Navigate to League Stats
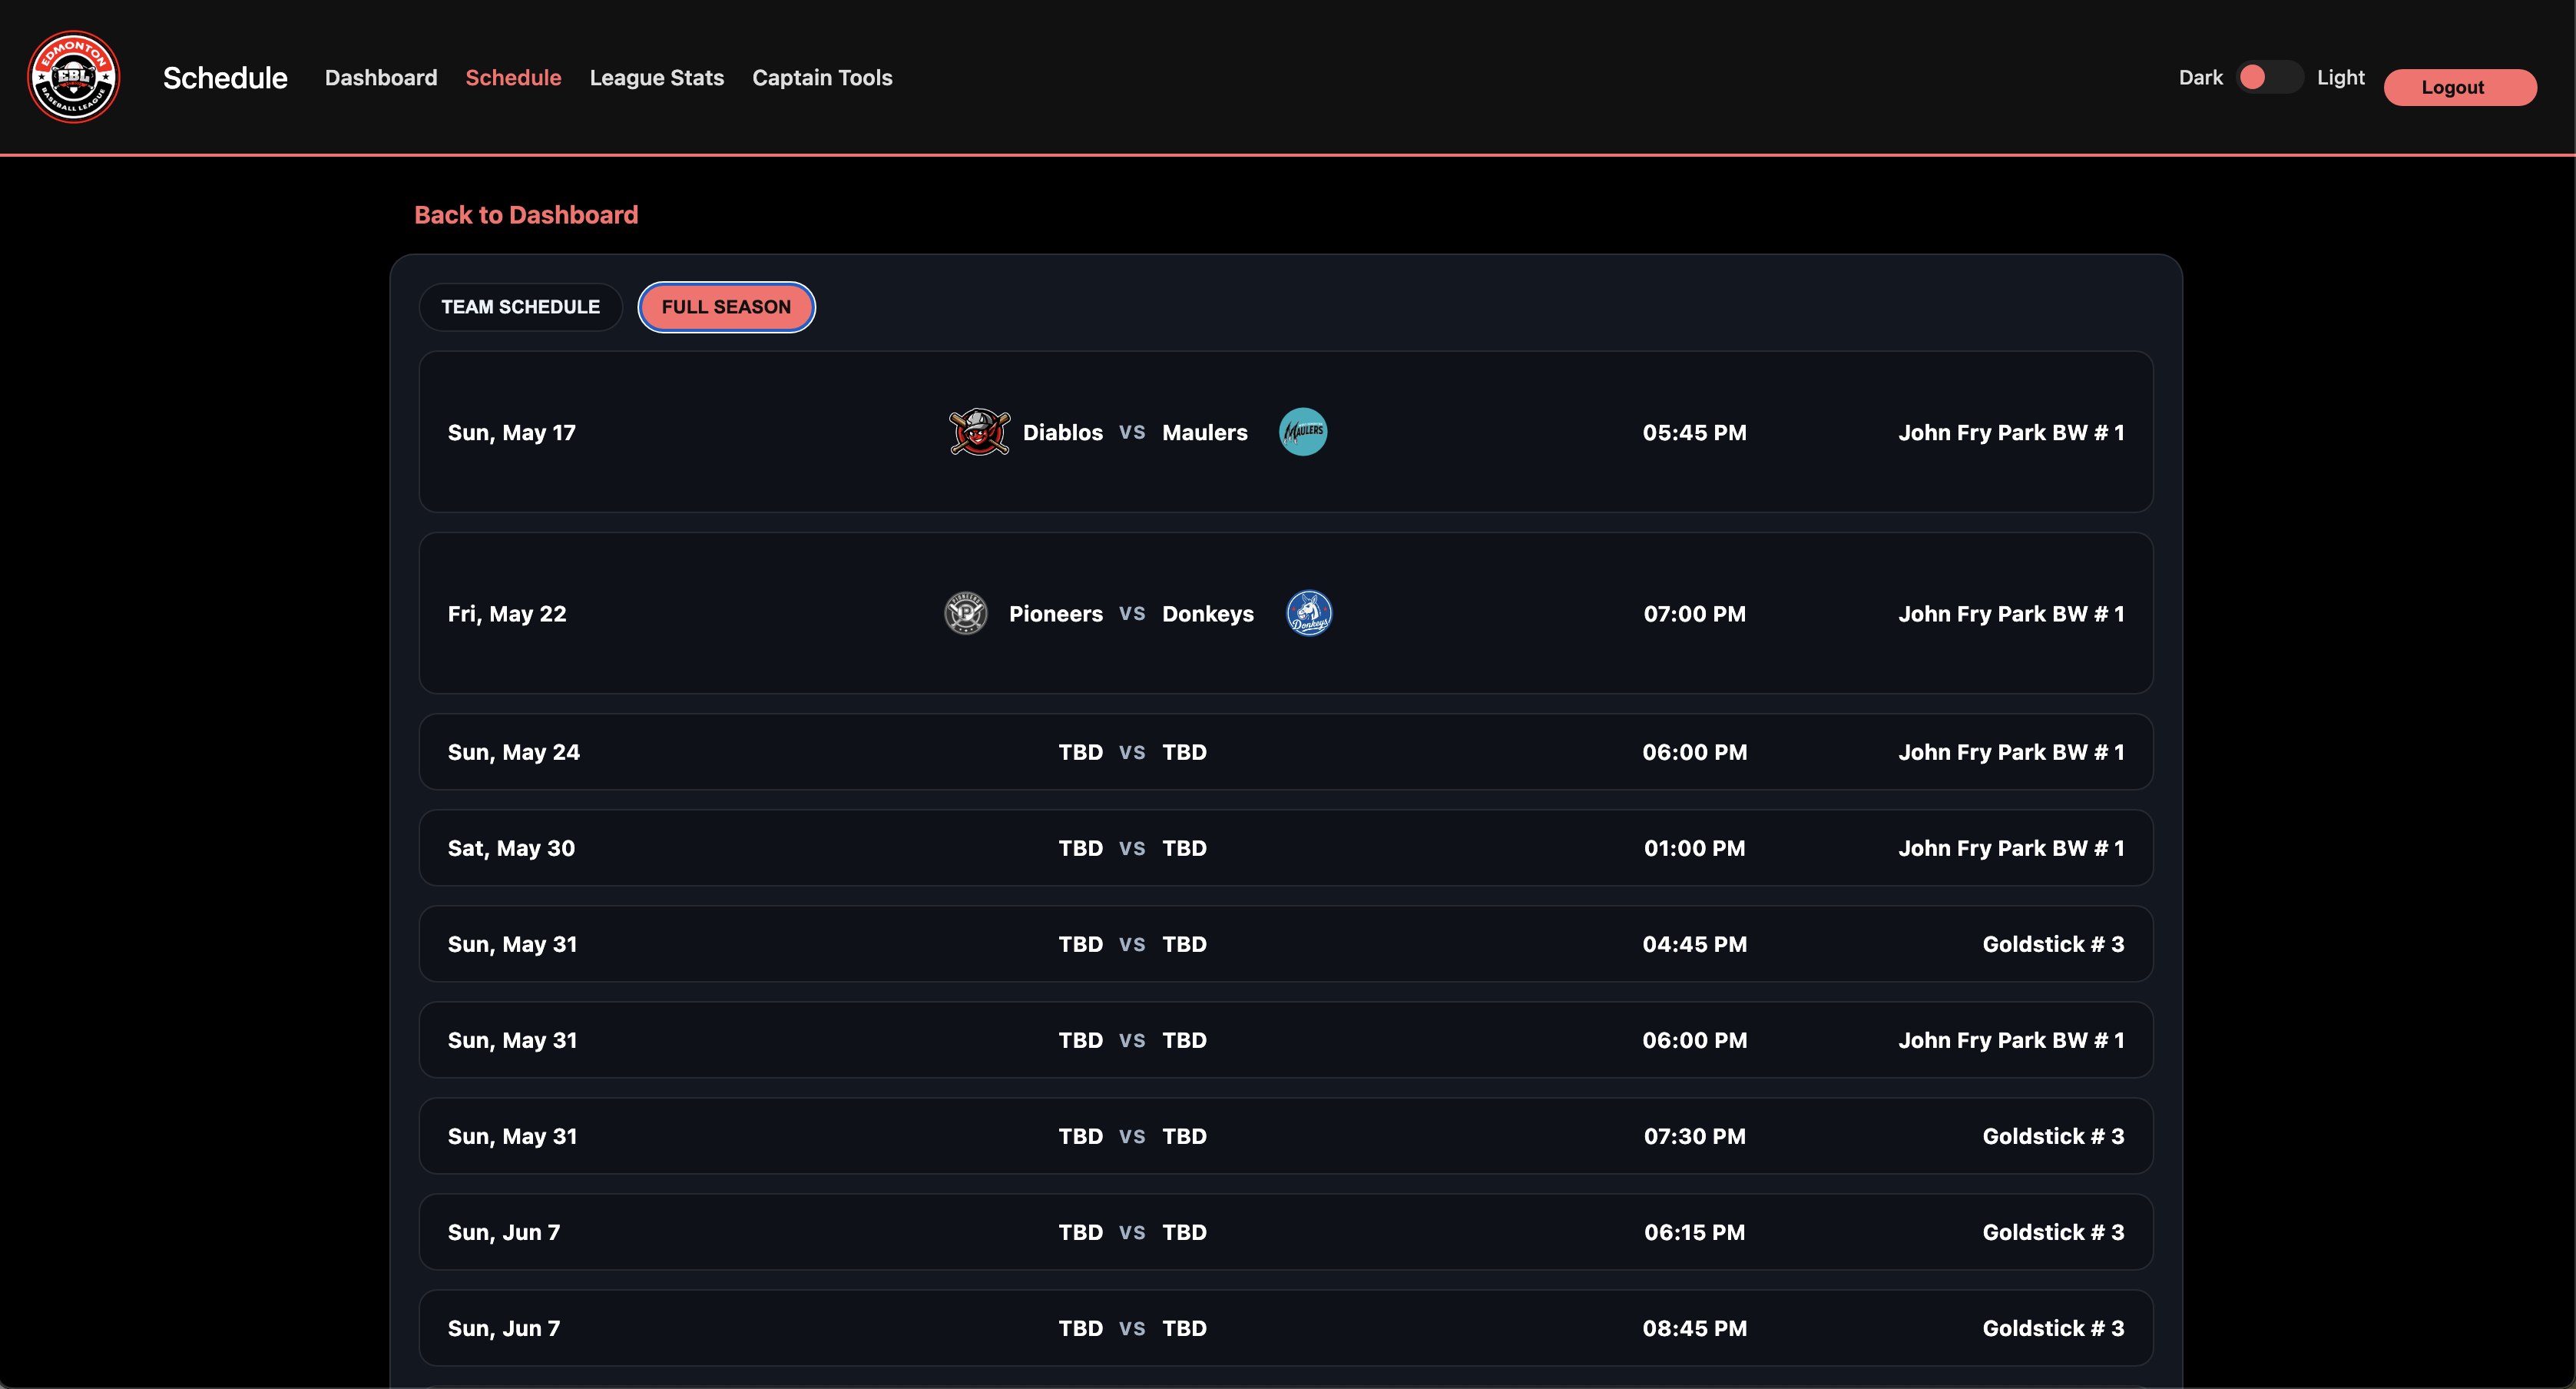 (x=656, y=77)
